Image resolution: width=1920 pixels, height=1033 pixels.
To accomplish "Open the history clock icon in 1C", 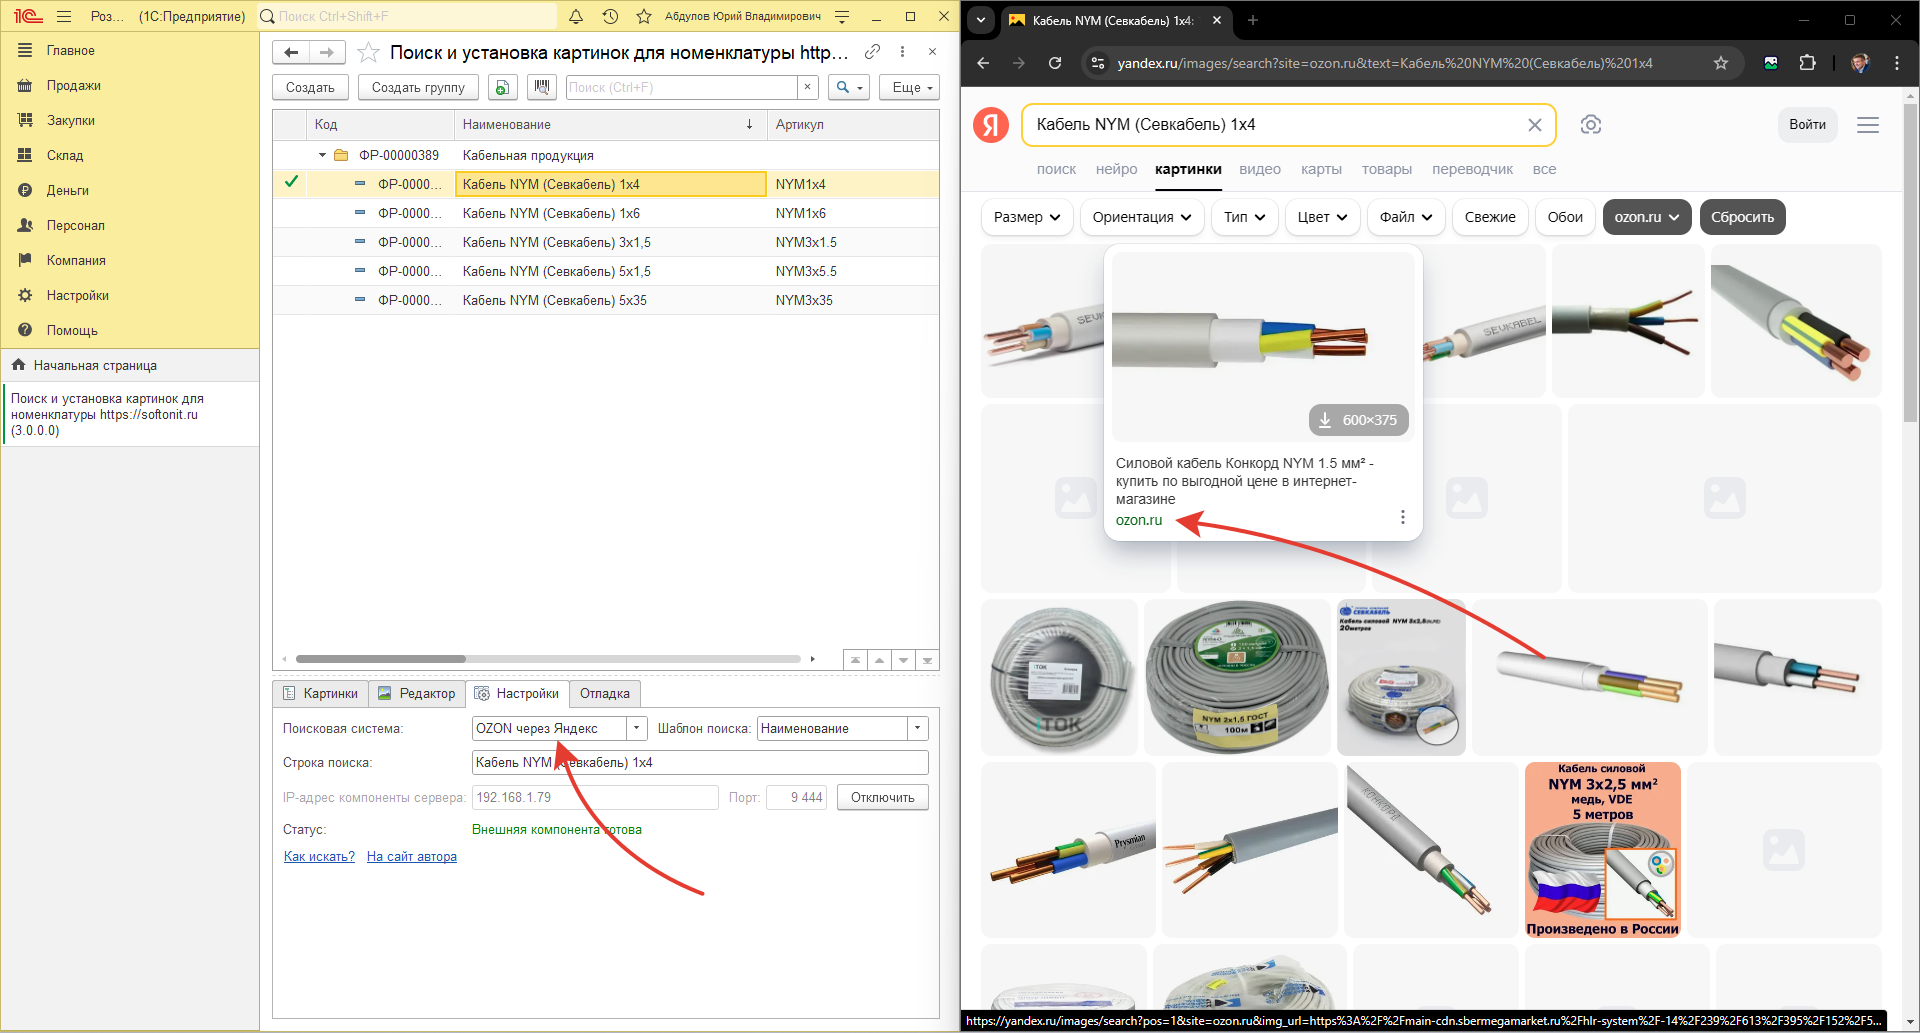I will coord(610,16).
